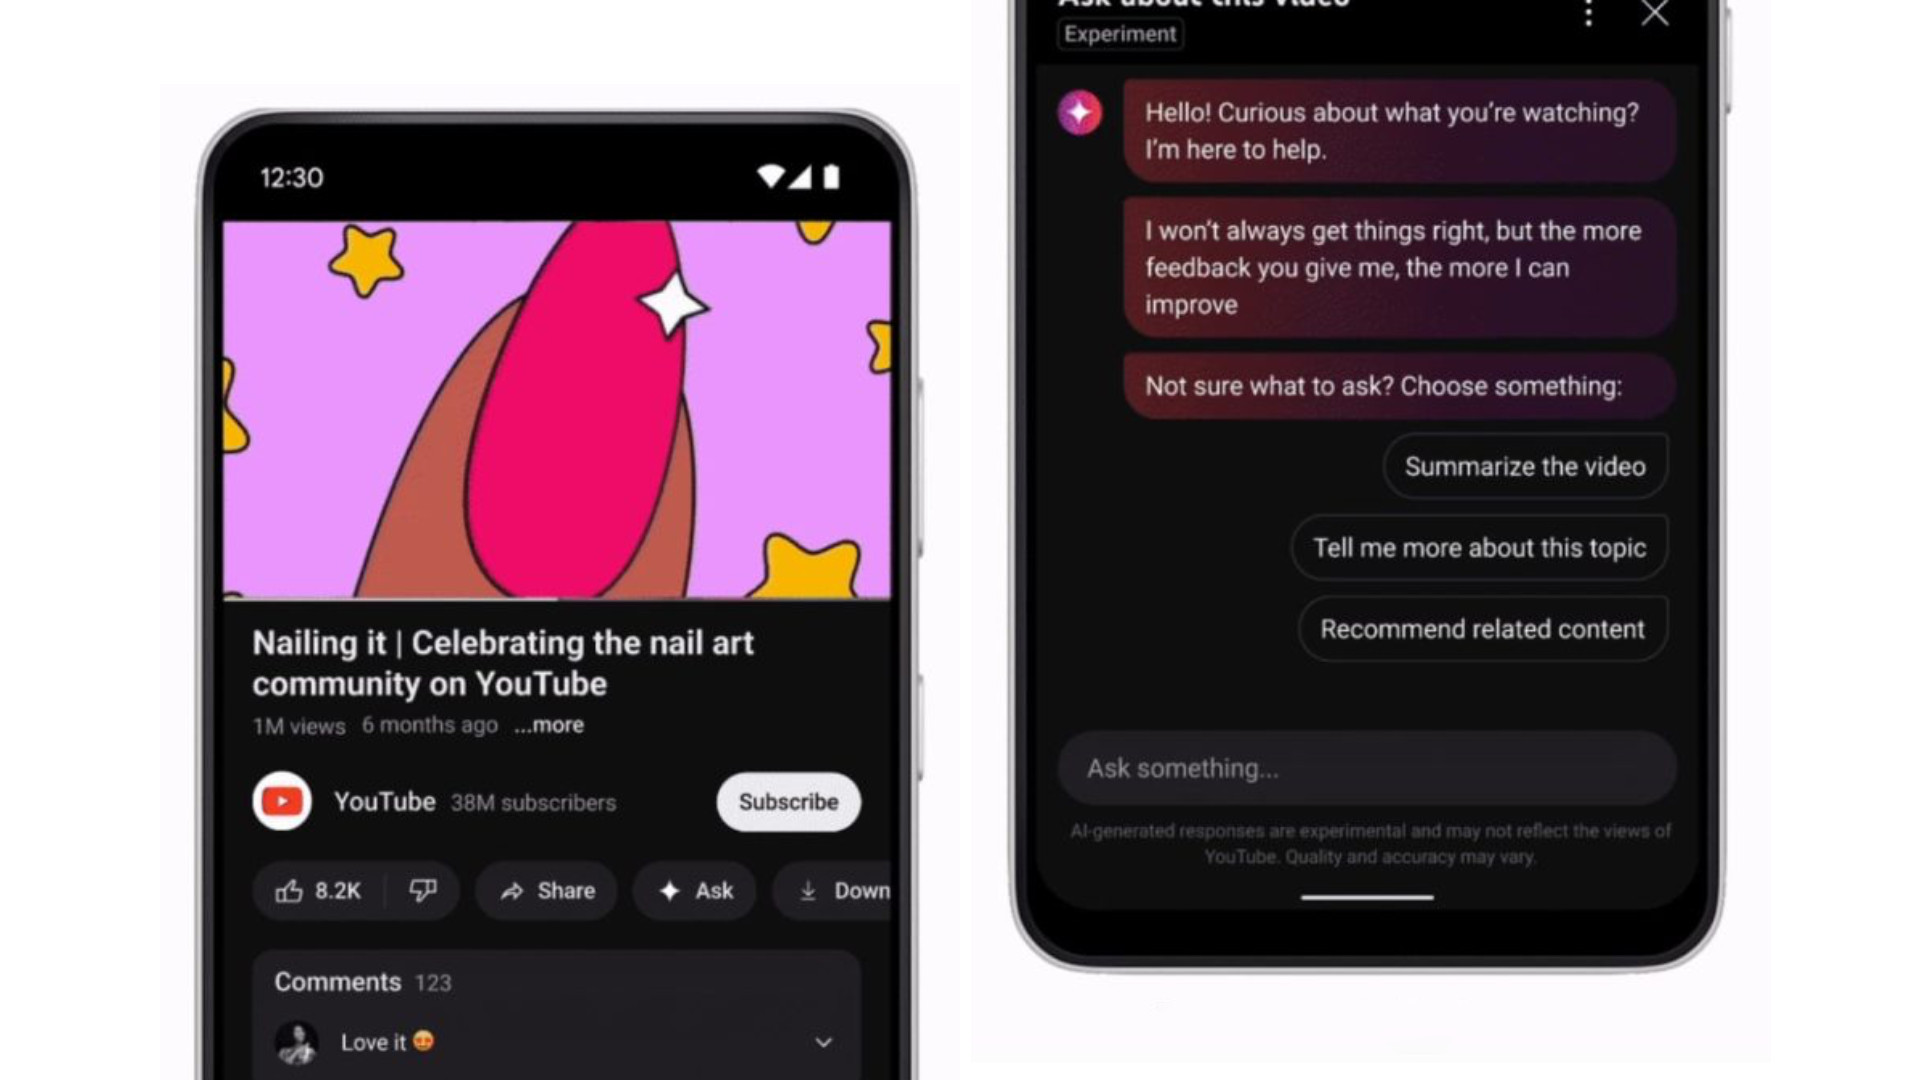Tap the Ask something input field
The height and width of the screenshot is (1080, 1920).
tap(1369, 767)
